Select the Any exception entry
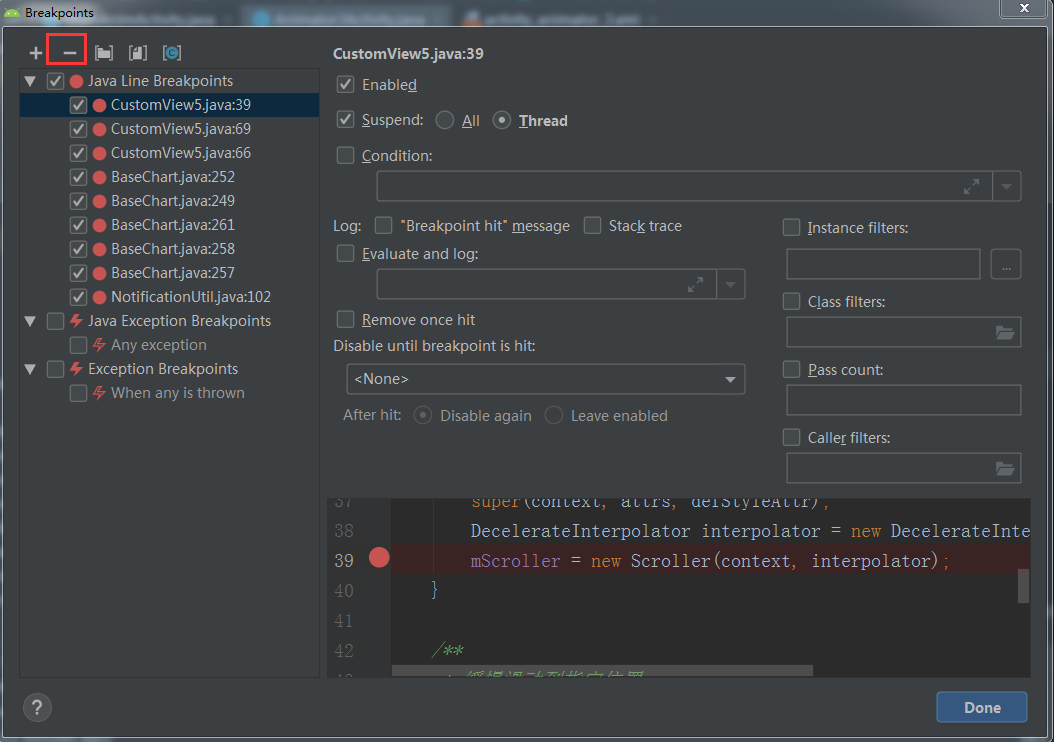Image resolution: width=1054 pixels, height=742 pixels. tap(159, 345)
